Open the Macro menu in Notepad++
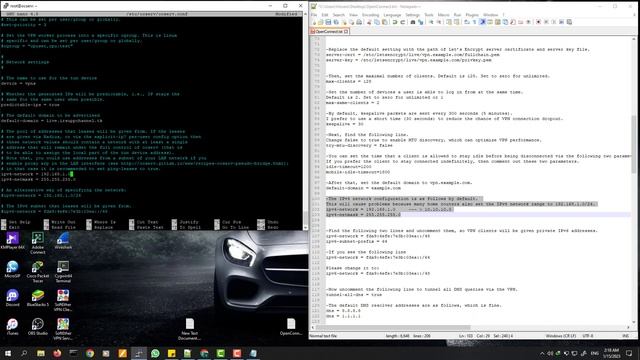 tap(443, 15)
